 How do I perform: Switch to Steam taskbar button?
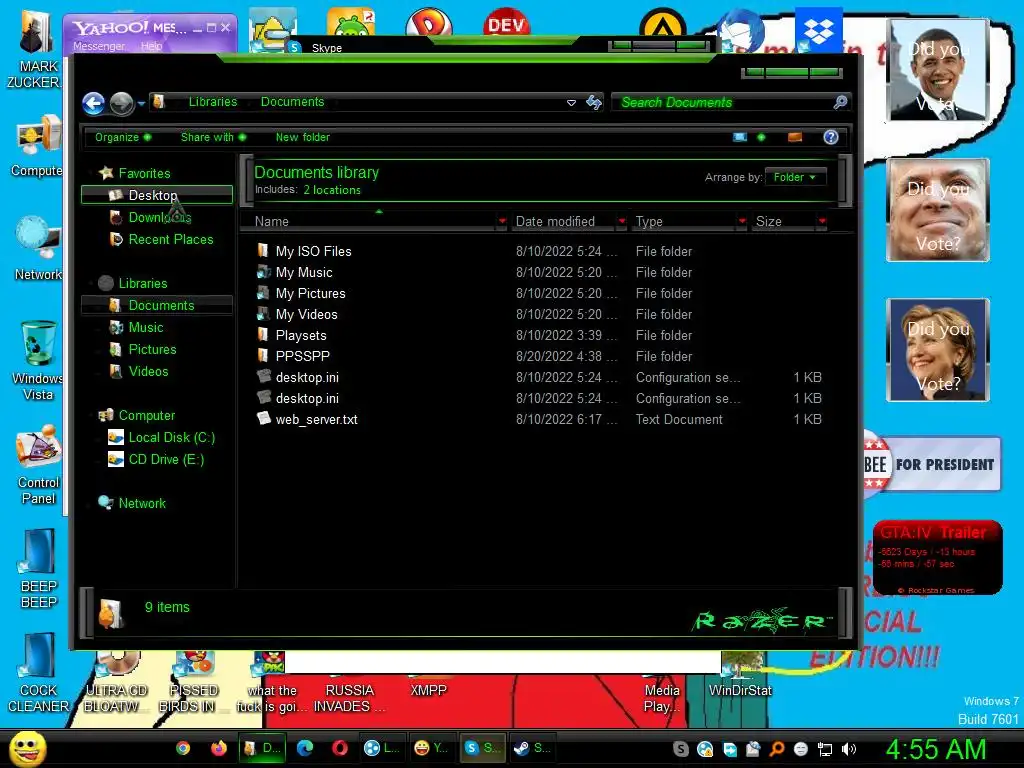[532, 748]
